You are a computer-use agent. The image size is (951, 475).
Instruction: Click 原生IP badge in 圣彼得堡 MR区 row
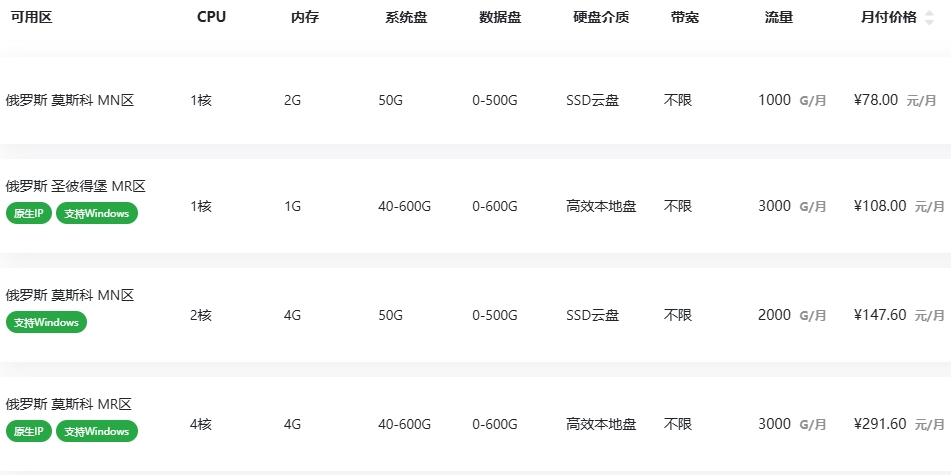click(x=28, y=213)
